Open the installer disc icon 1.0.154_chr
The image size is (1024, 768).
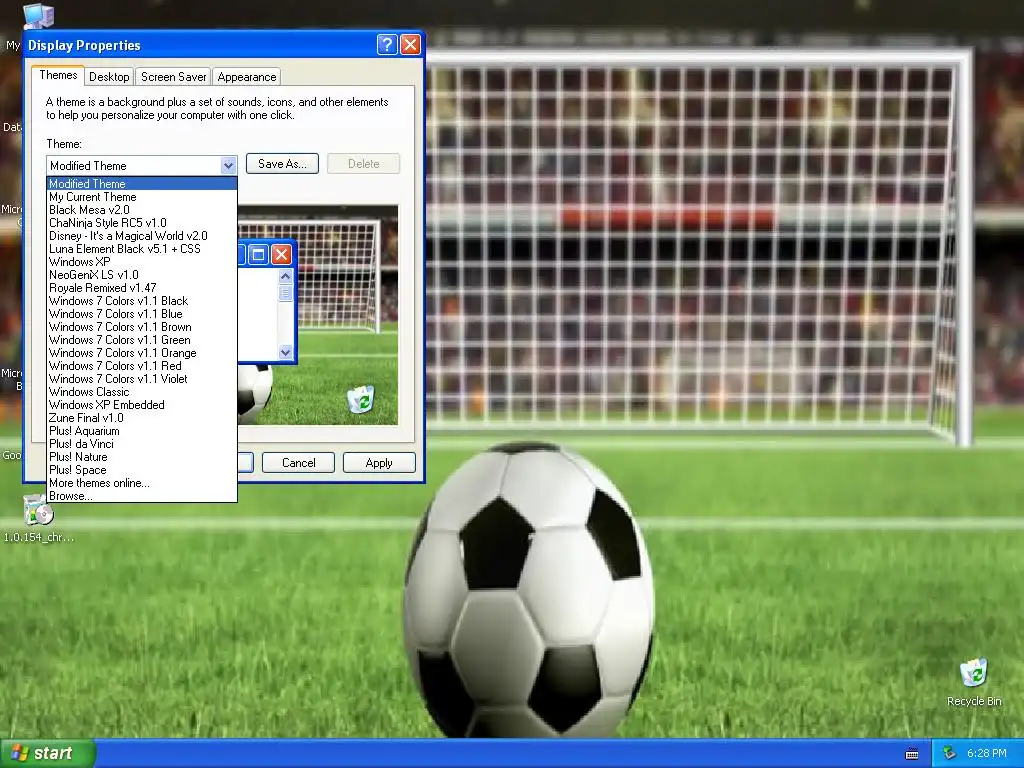click(39, 519)
